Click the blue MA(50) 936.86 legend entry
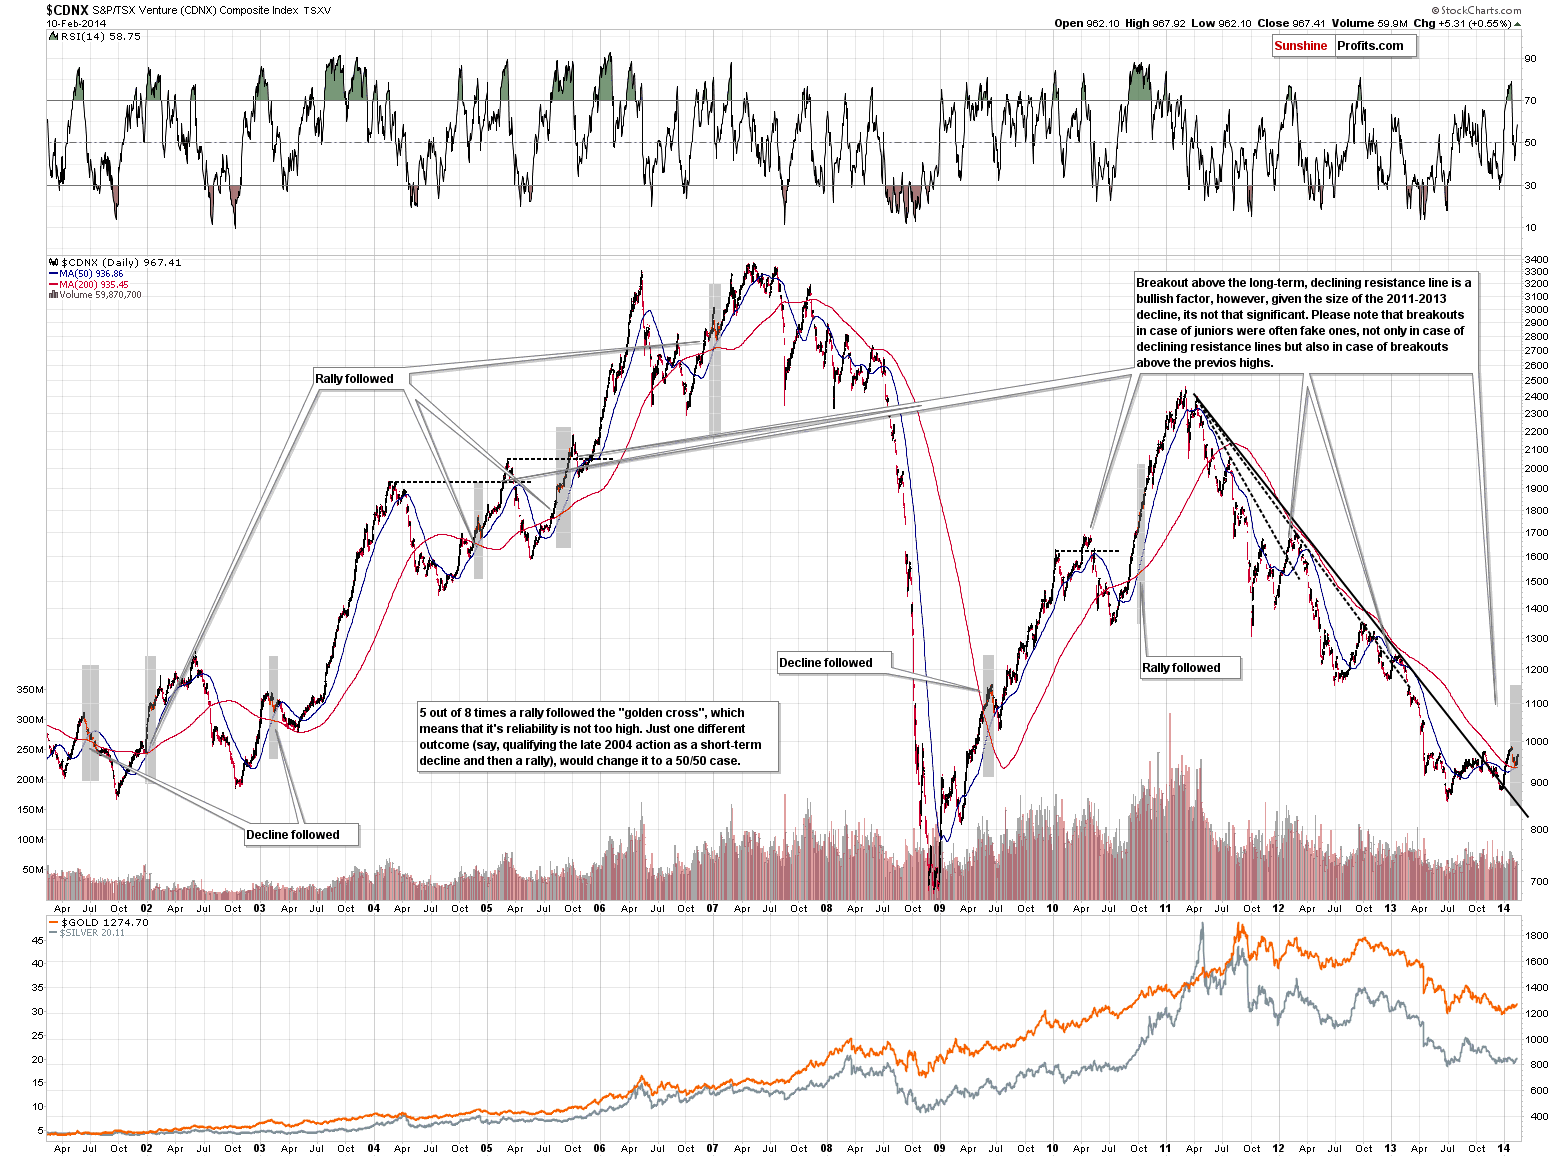The height and width of the screenshot is (1157, 1565). click(86, 274)
